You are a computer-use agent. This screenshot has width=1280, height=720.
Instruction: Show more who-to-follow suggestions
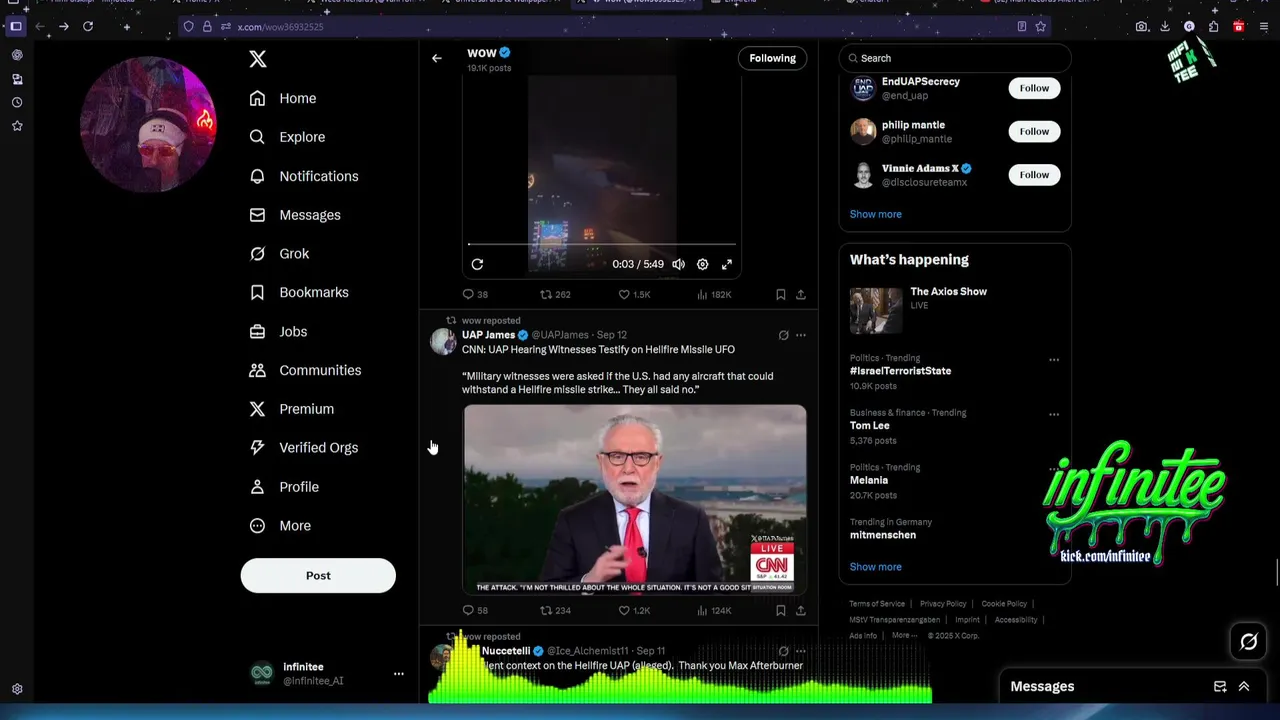[875, 214]
